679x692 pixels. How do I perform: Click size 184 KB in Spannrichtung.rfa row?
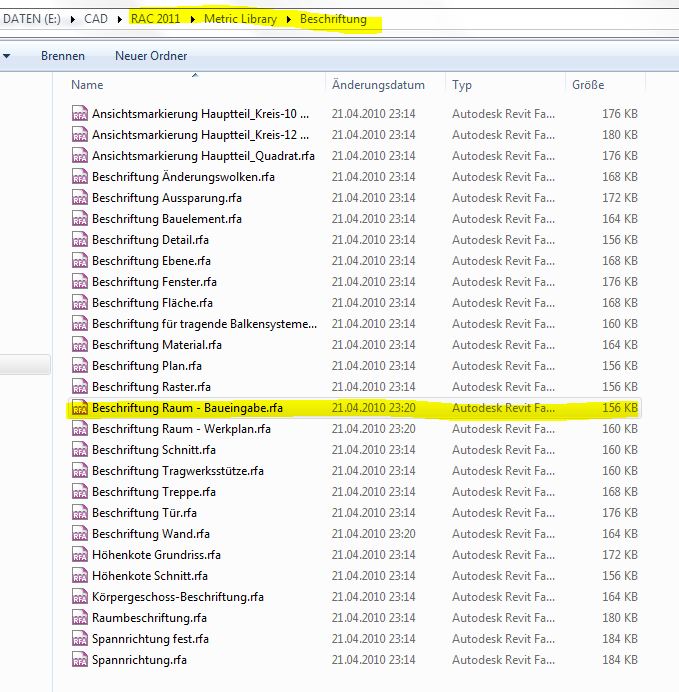click(x=620, y=660)
